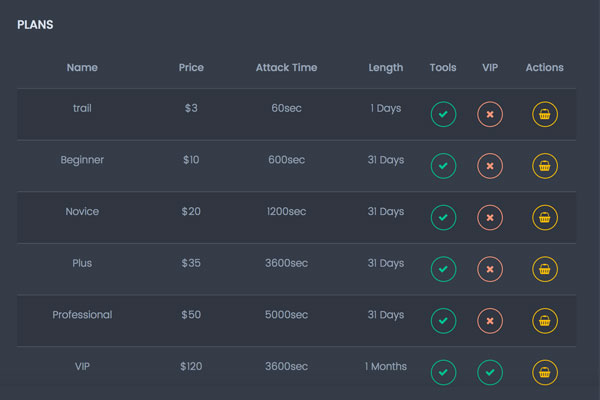Click the basket icon for the trail plan
Screen dimensions: 600x400
(x=545, y=114)
